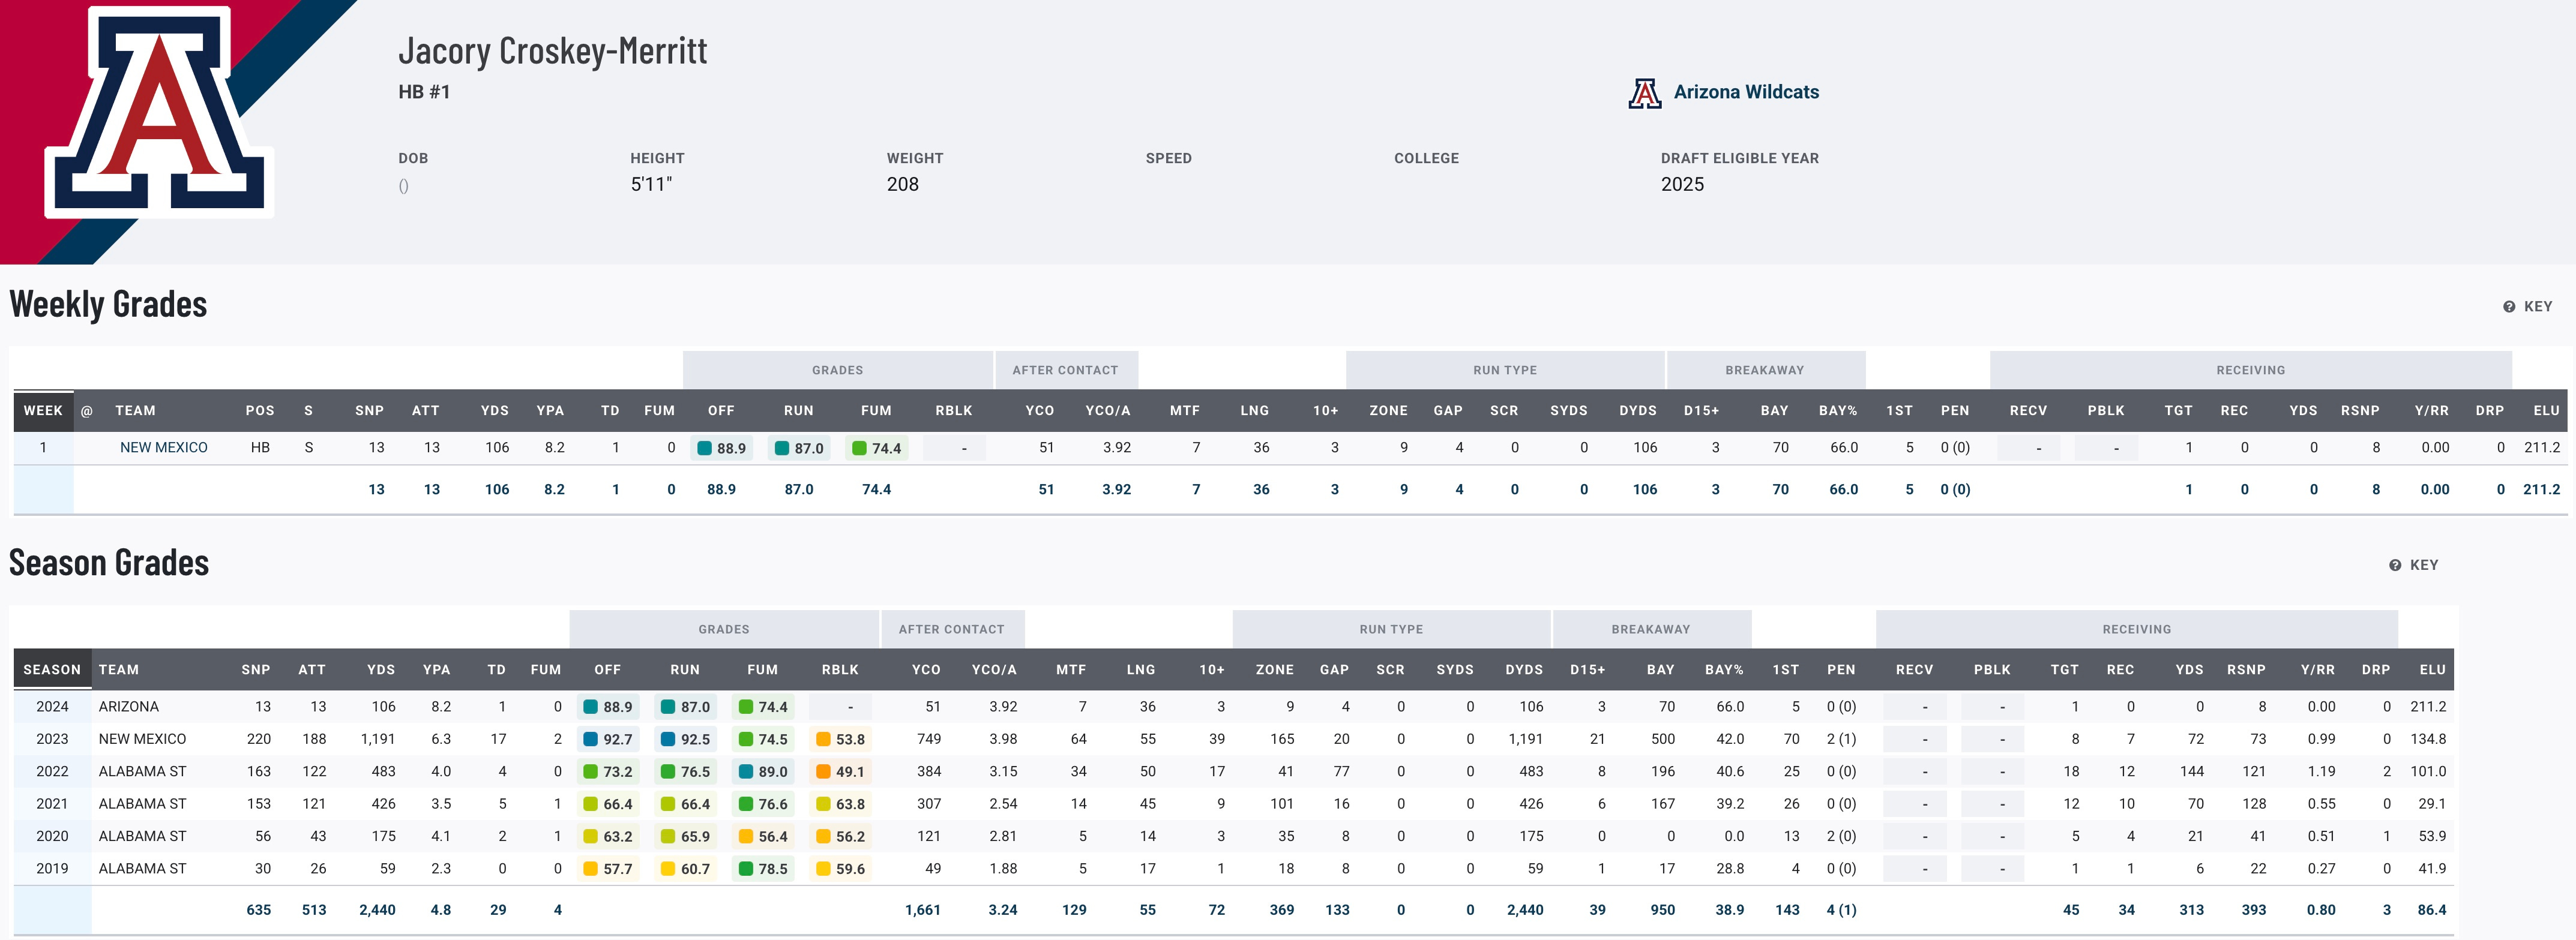Click the large Arizona Wildcats logo

coord(158,112)
